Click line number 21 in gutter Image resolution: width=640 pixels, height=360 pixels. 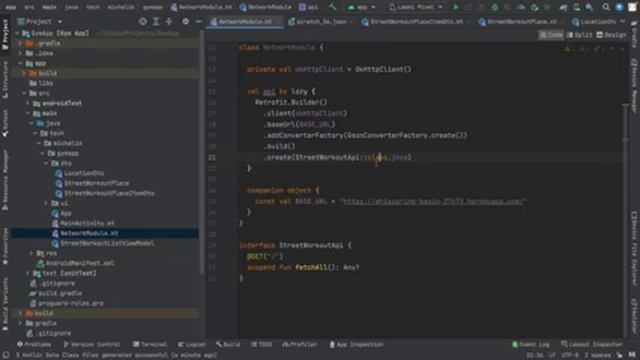tap(212, 157)
